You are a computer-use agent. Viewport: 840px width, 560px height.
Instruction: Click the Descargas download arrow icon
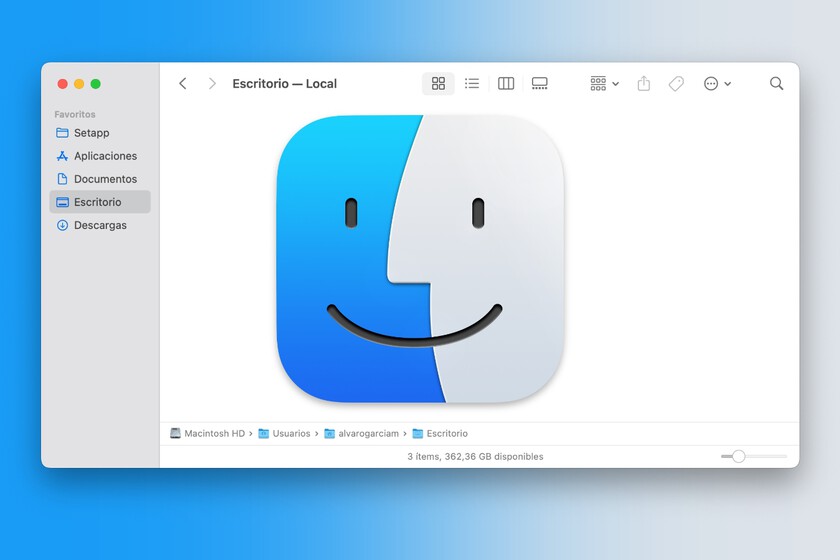point(62,225)
